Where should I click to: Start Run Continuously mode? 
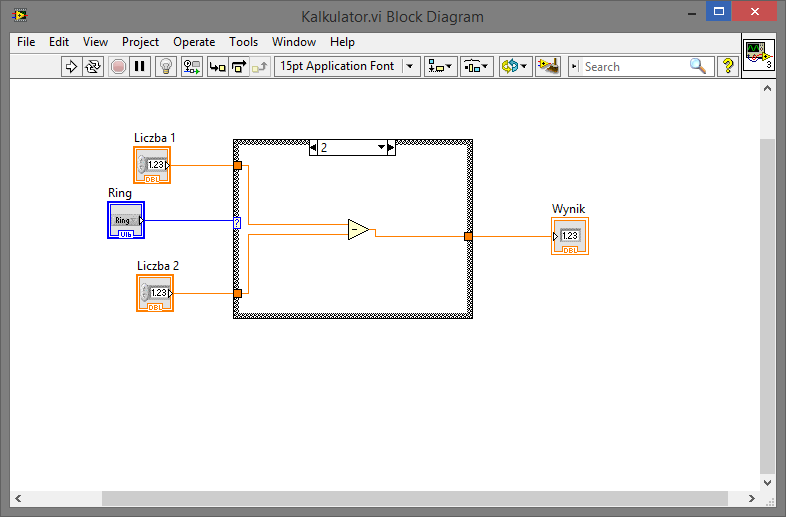click(x=93, y=67)
